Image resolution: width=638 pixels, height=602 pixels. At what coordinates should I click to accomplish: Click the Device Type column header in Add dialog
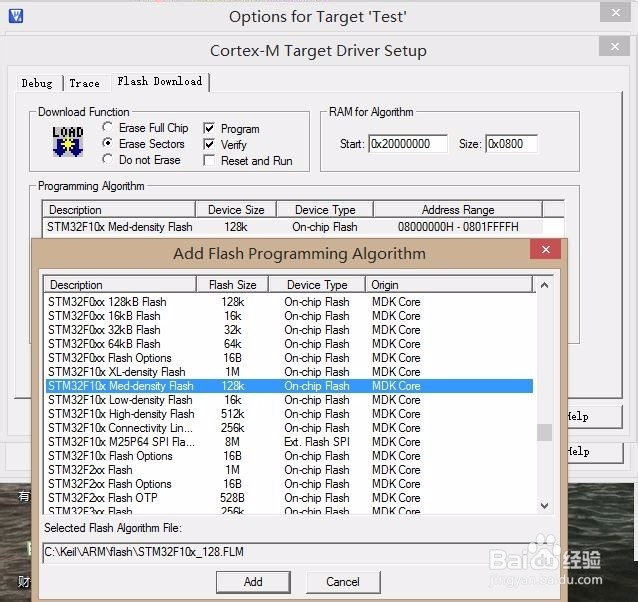click(317, 284)
